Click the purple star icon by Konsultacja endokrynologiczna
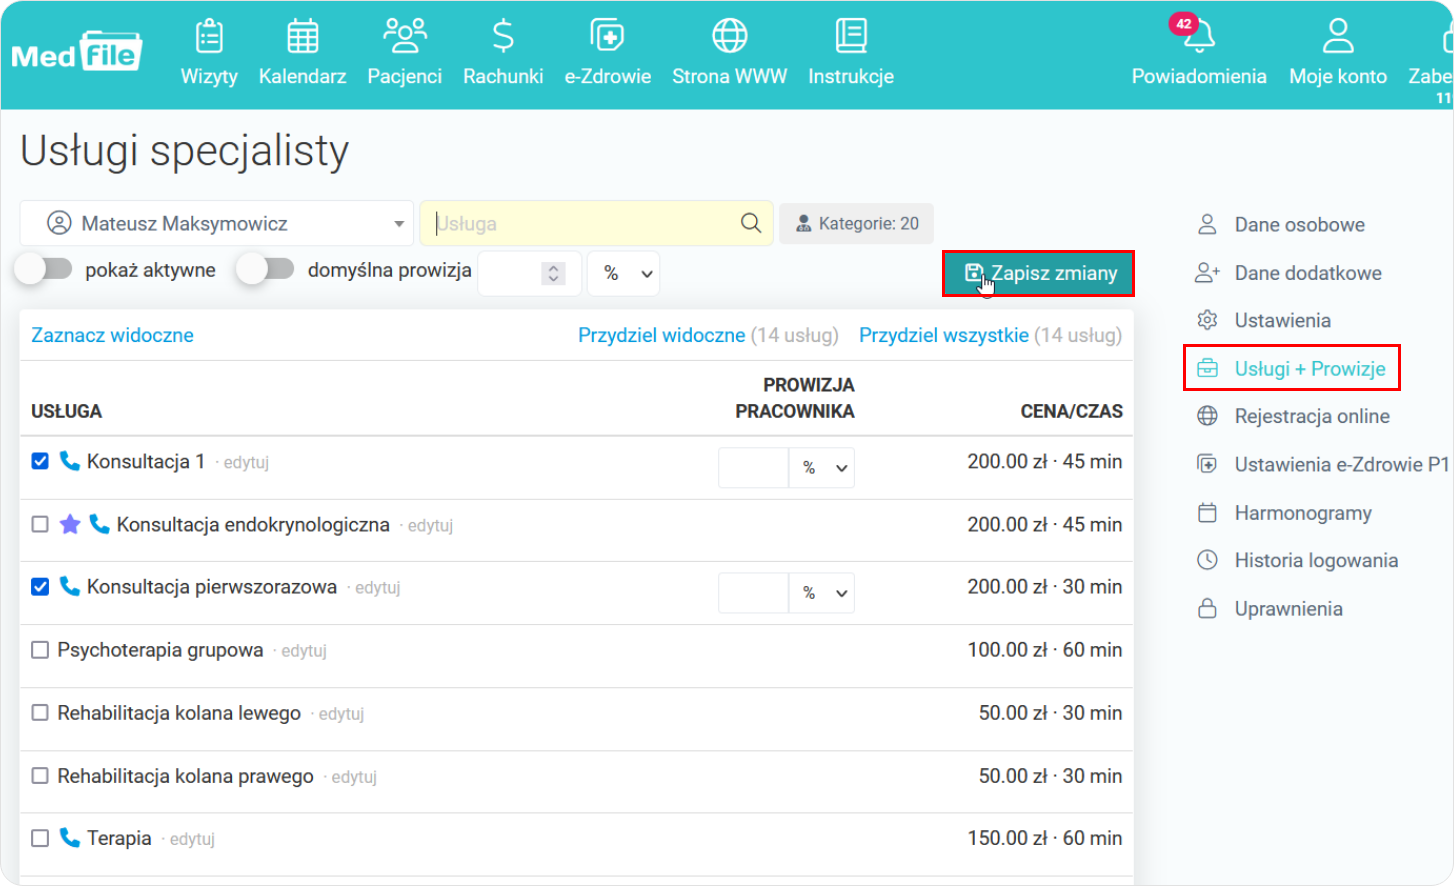The height and width of the screenshot is (886, 1454). click(x=70, y=524)
